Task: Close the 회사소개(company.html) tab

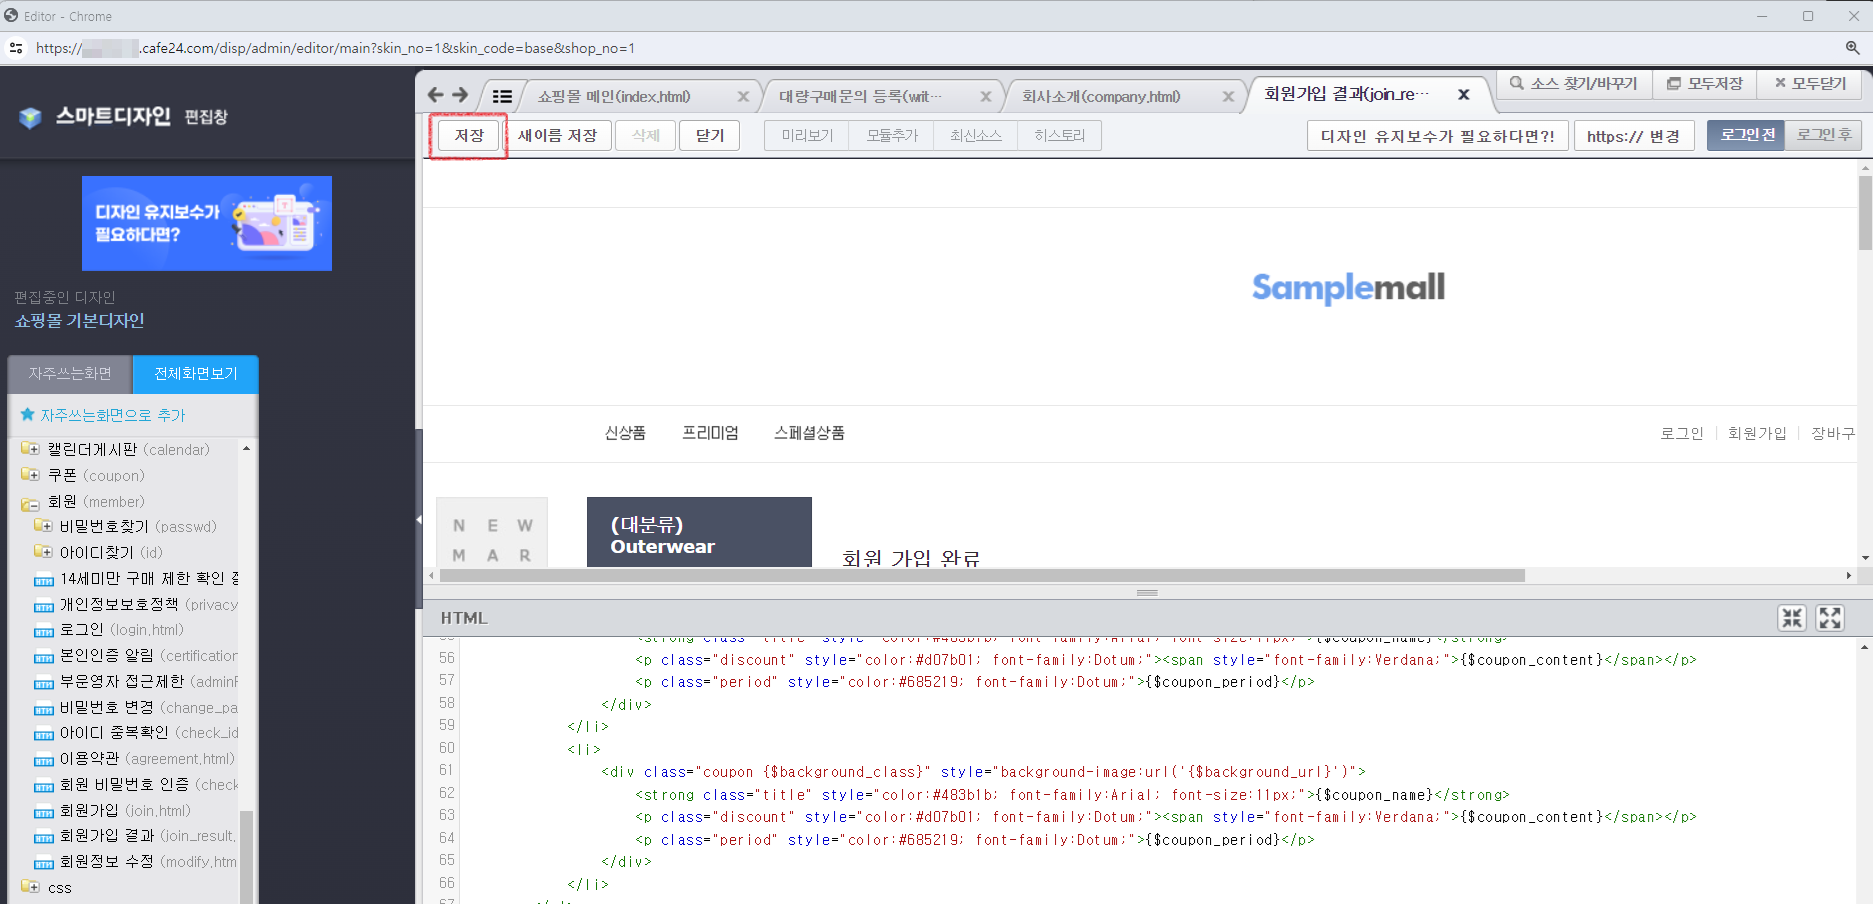Action: (x=1228, y=97)
